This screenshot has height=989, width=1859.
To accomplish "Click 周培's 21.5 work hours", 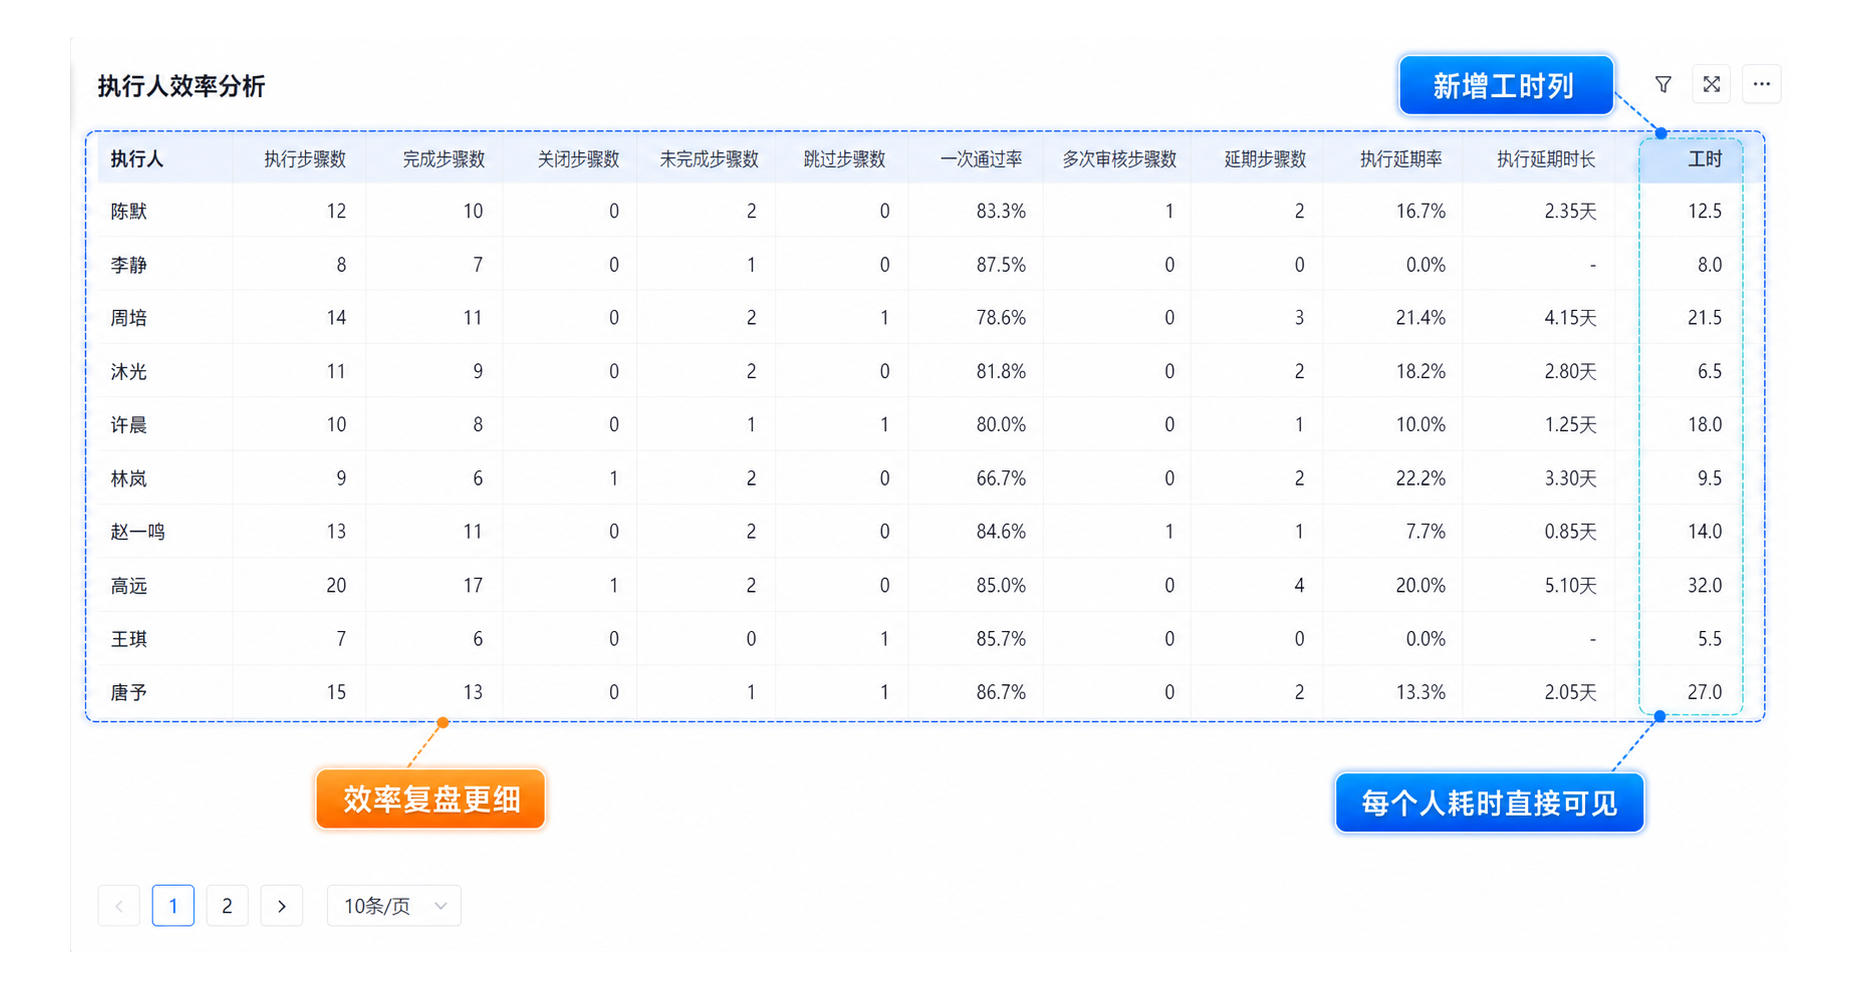I will tap(1705, 318).
